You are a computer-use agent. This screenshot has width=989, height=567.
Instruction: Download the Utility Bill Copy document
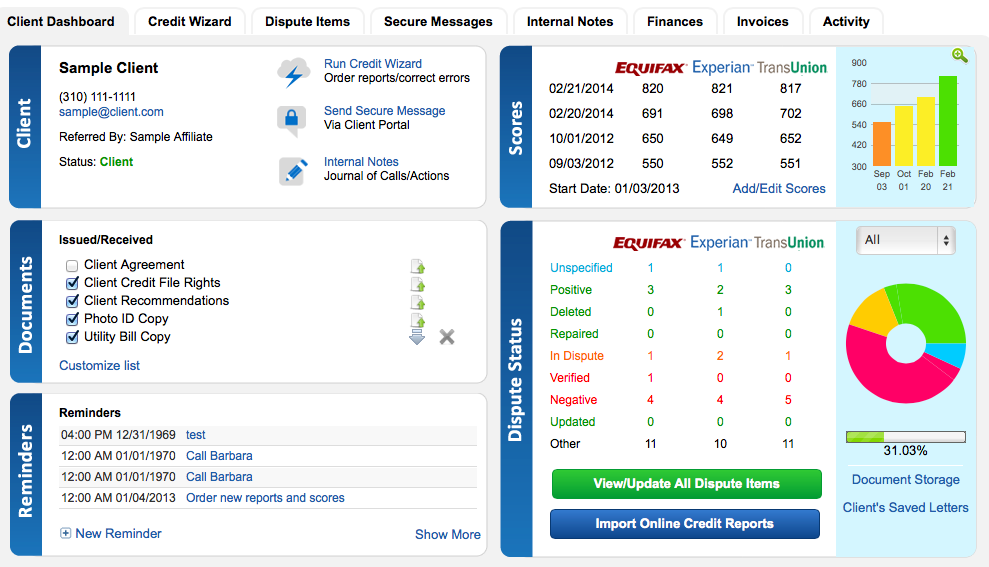417,338
